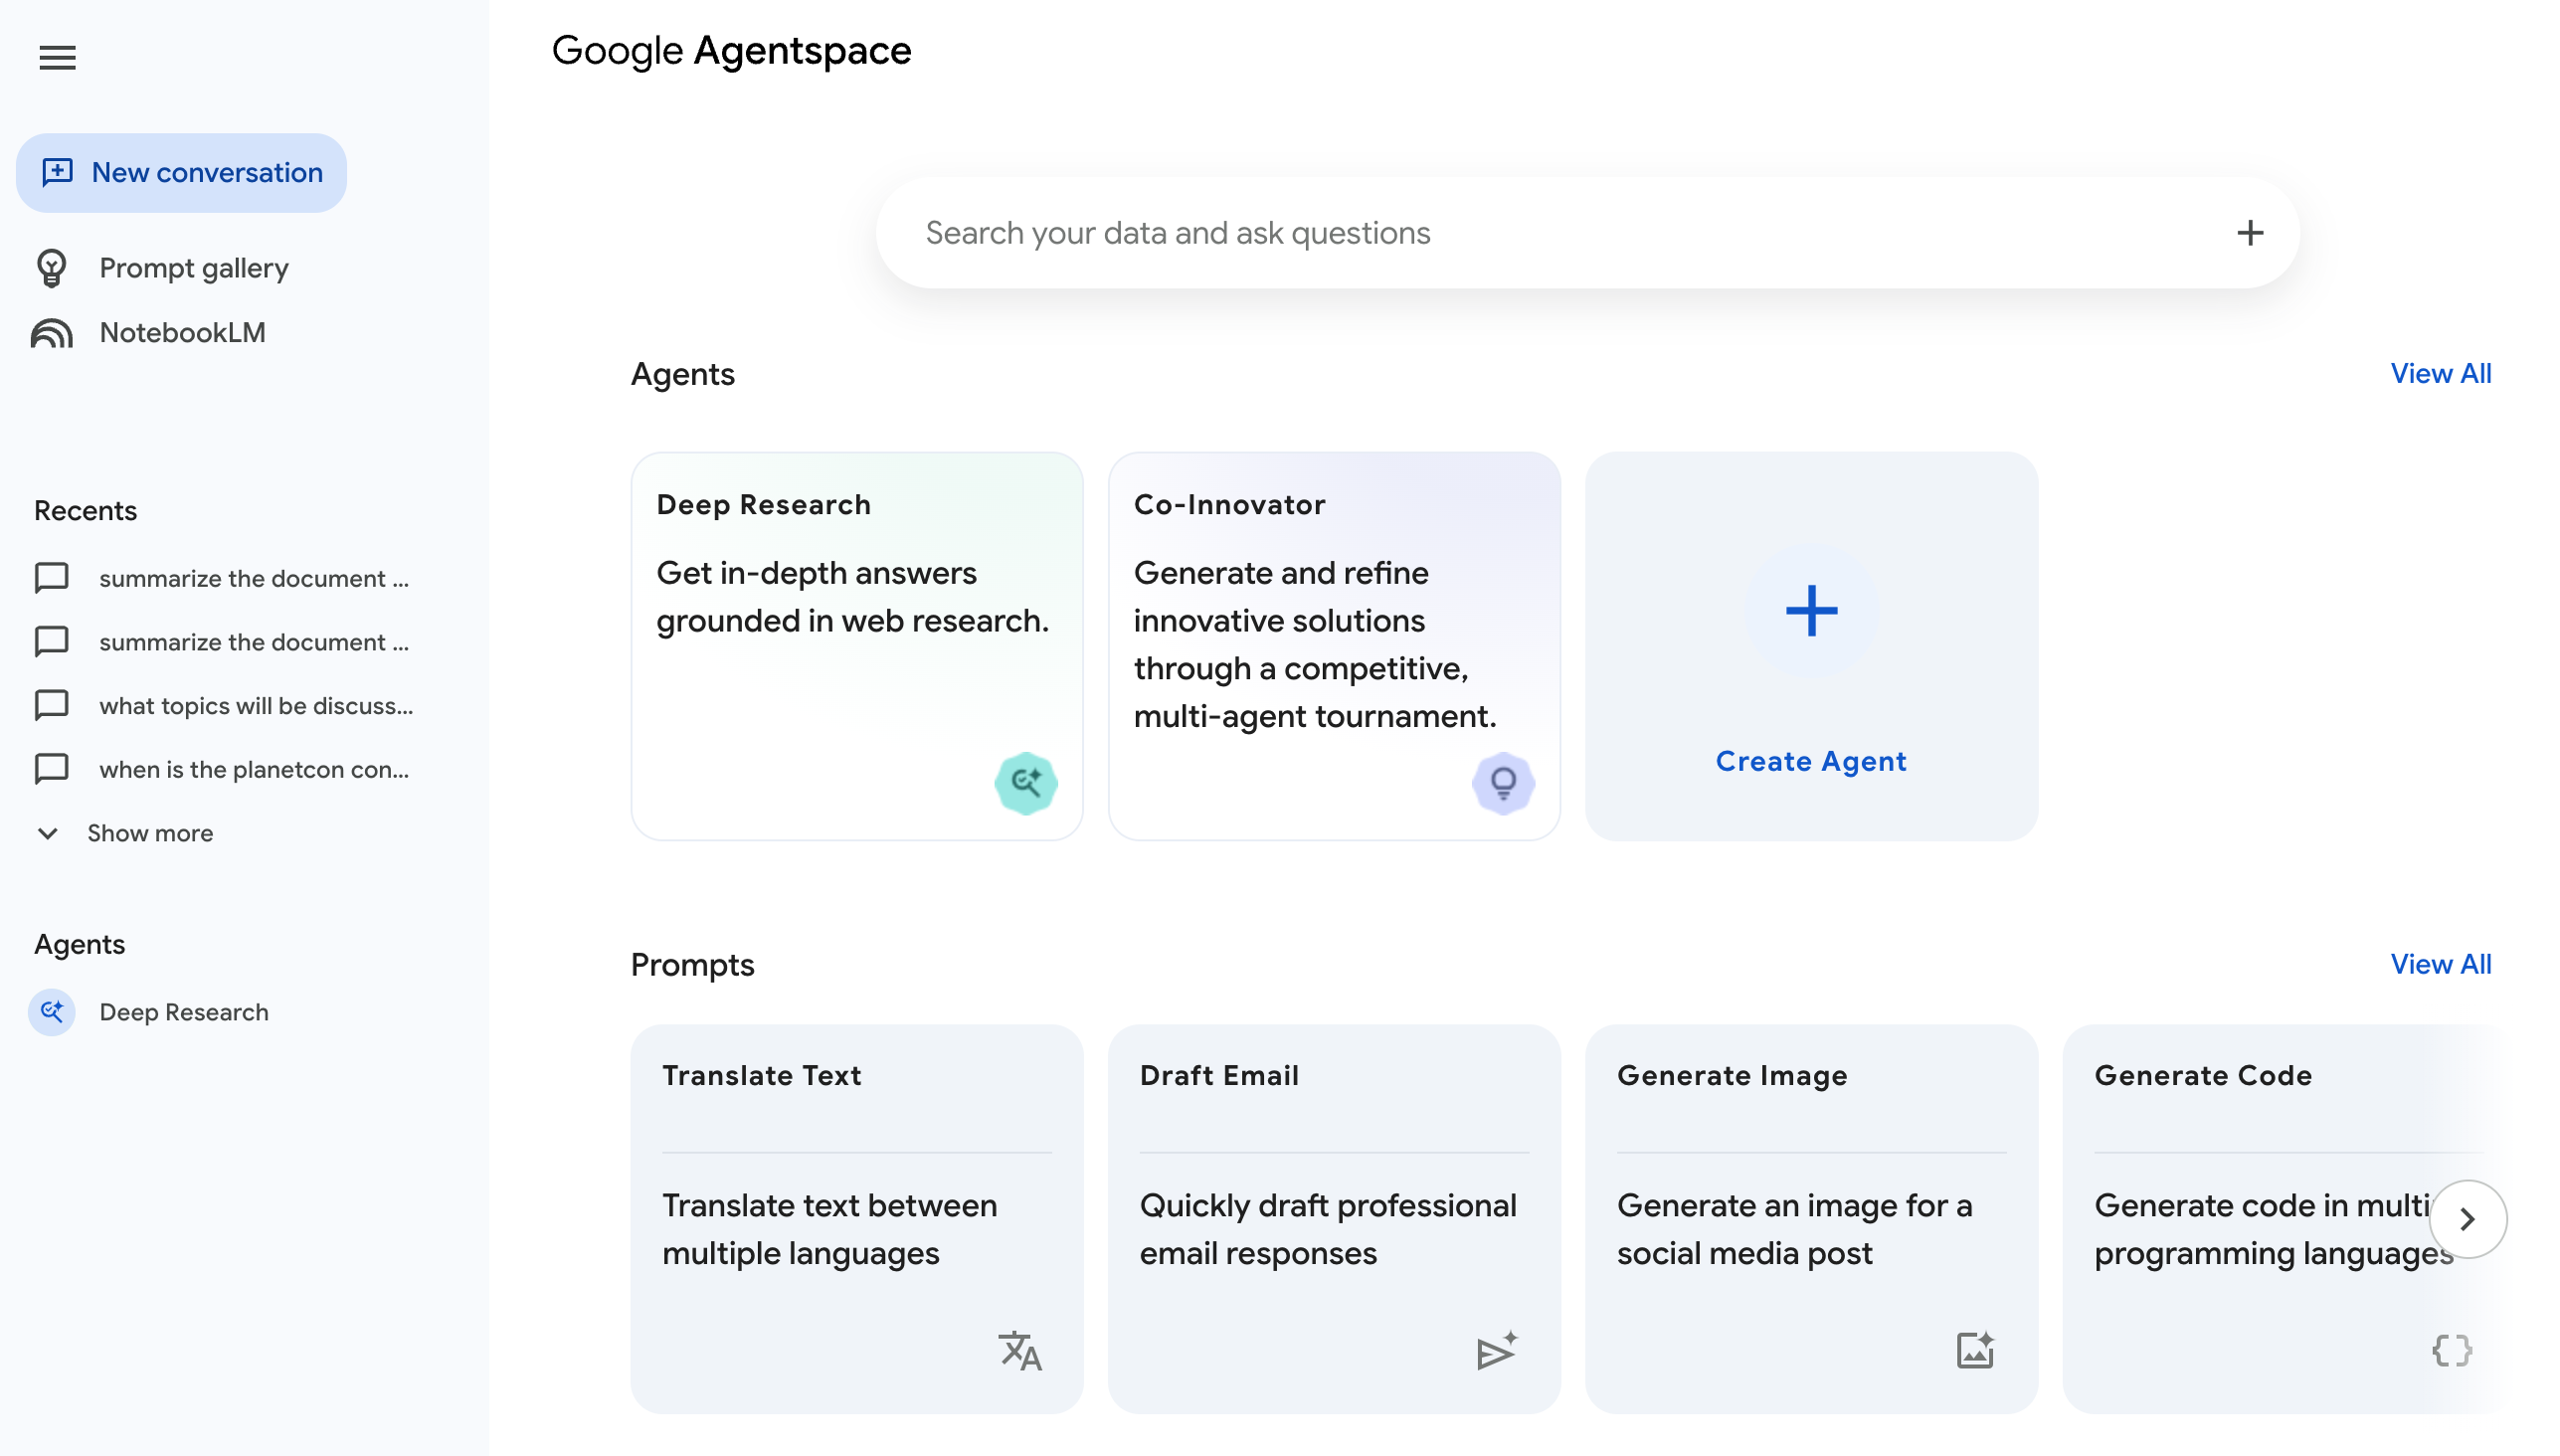Viewport: 2560px width, 1456px height.
Task: Click the NotebookLM rainbow icon
Action: 52,333
